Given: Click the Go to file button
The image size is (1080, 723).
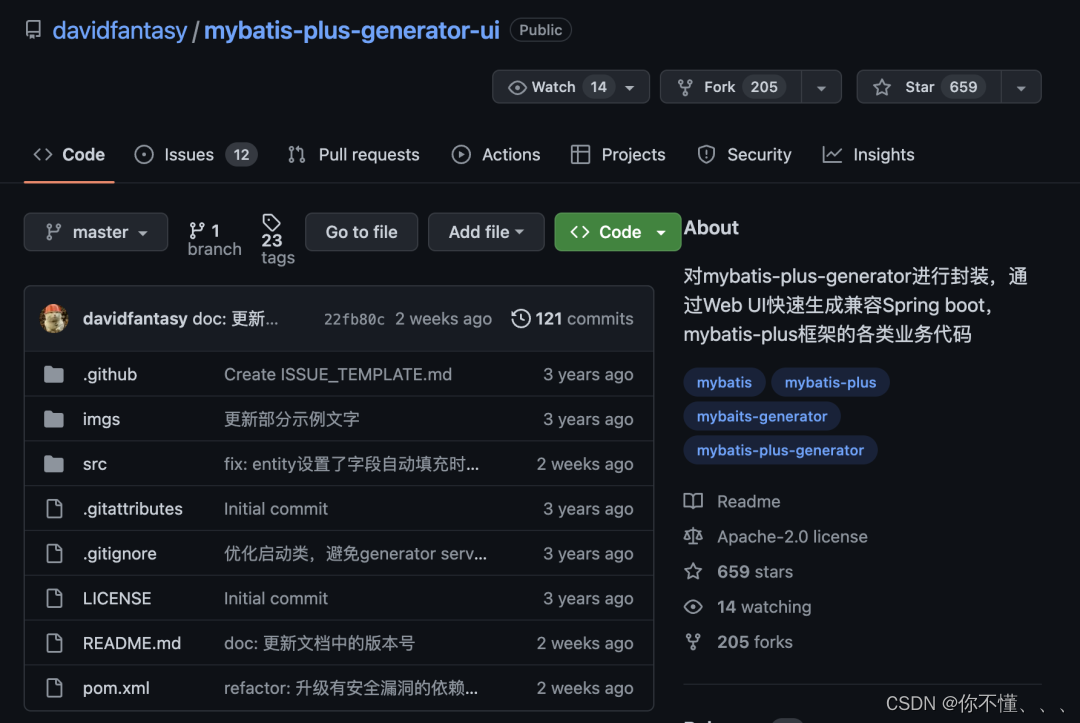Looking at the screenshot, I should click(361, 232).
